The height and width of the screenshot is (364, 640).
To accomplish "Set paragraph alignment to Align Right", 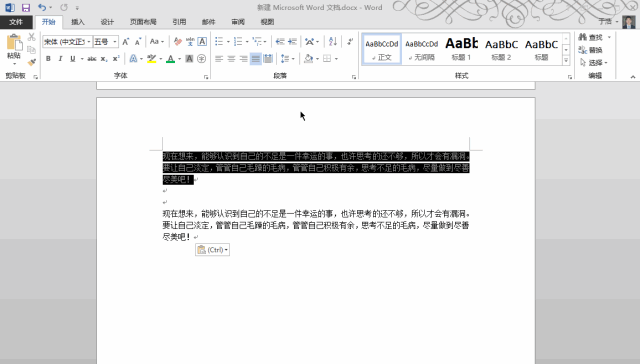I will click(x=244, y=59).
